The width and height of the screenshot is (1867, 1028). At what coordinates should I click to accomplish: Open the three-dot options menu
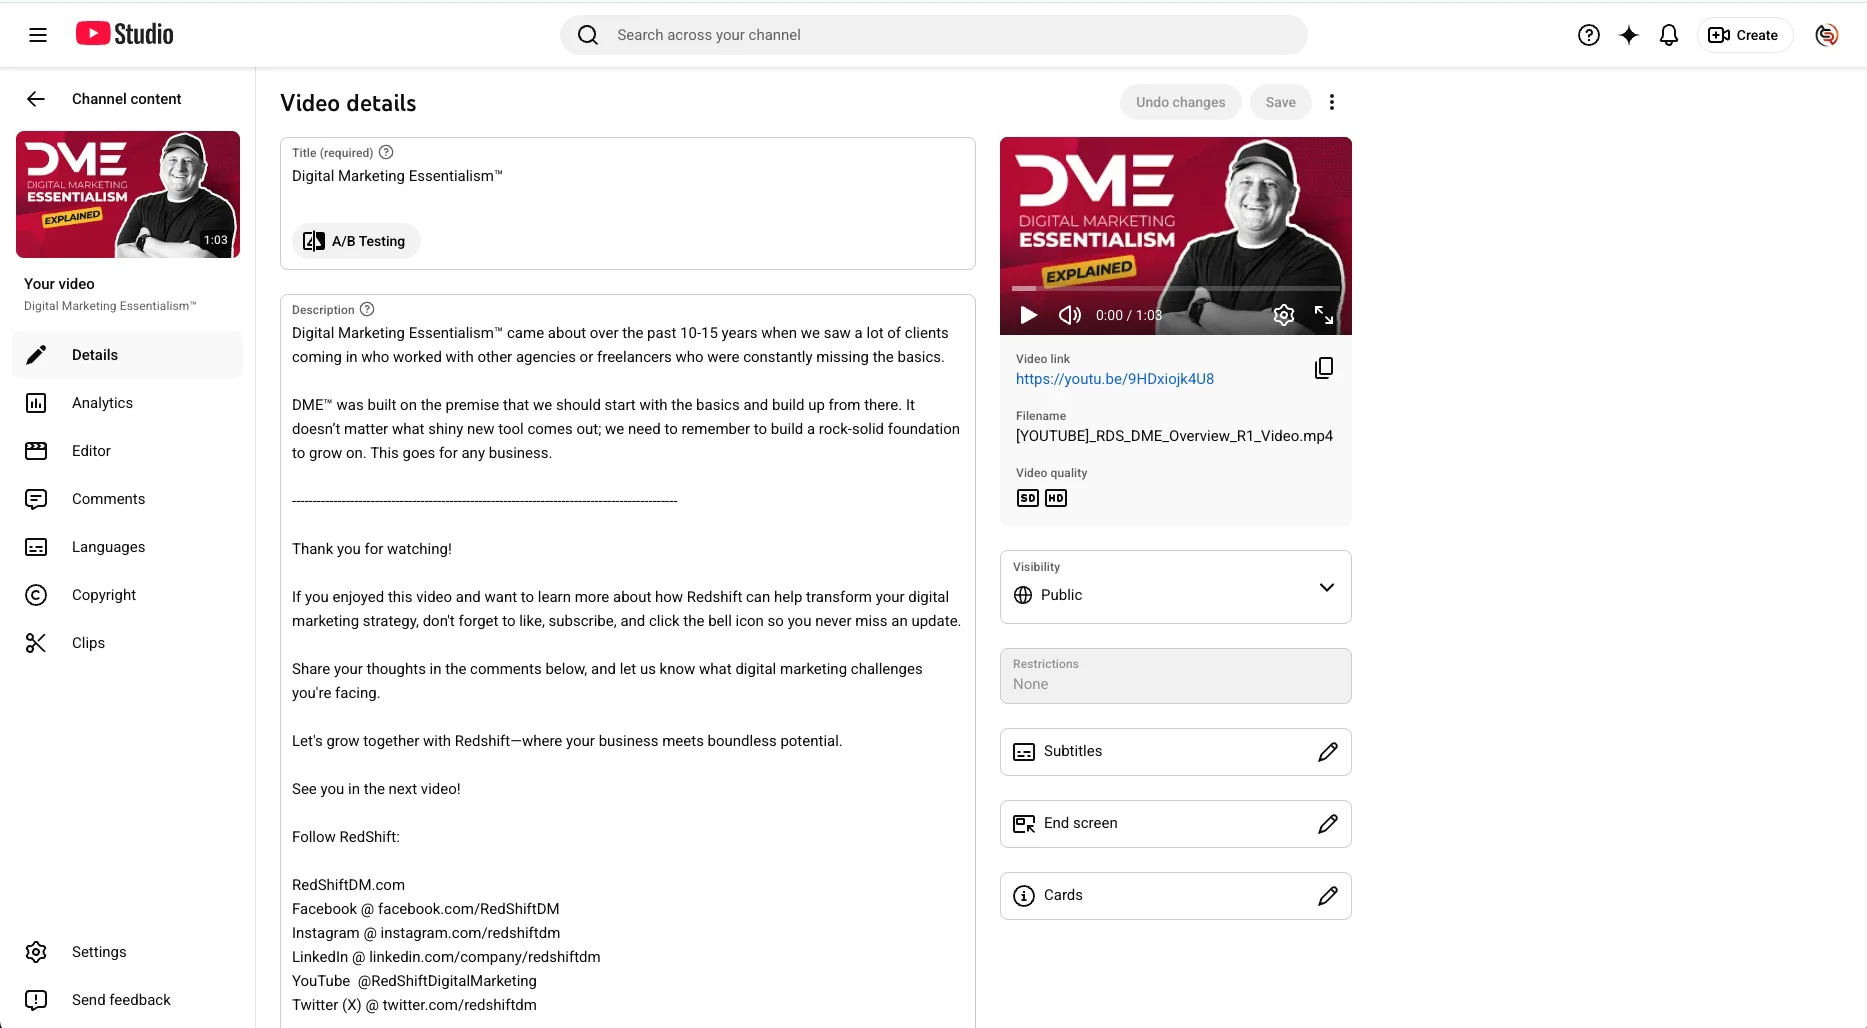coord(1332,101)
